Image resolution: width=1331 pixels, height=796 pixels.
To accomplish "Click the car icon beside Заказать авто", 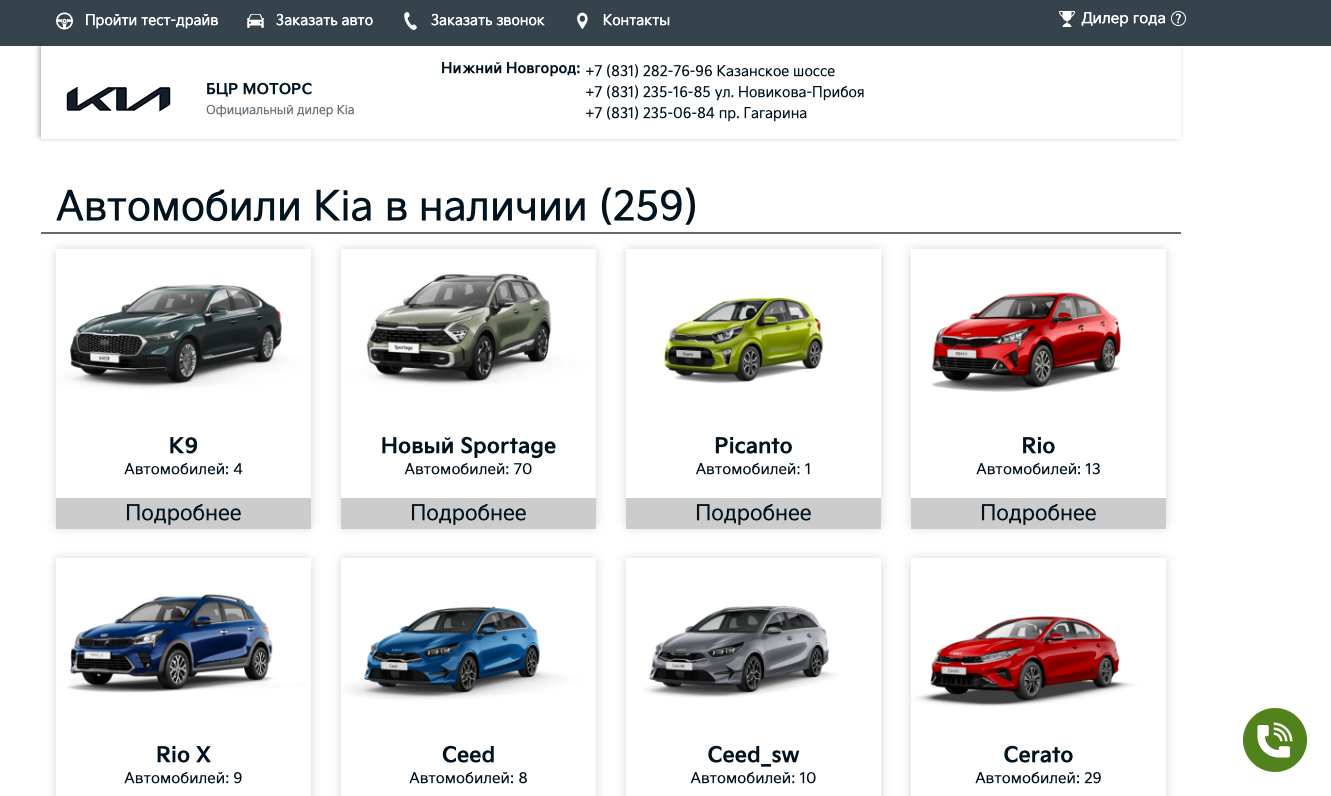I will pyautogui.click(x=255, y=20).
